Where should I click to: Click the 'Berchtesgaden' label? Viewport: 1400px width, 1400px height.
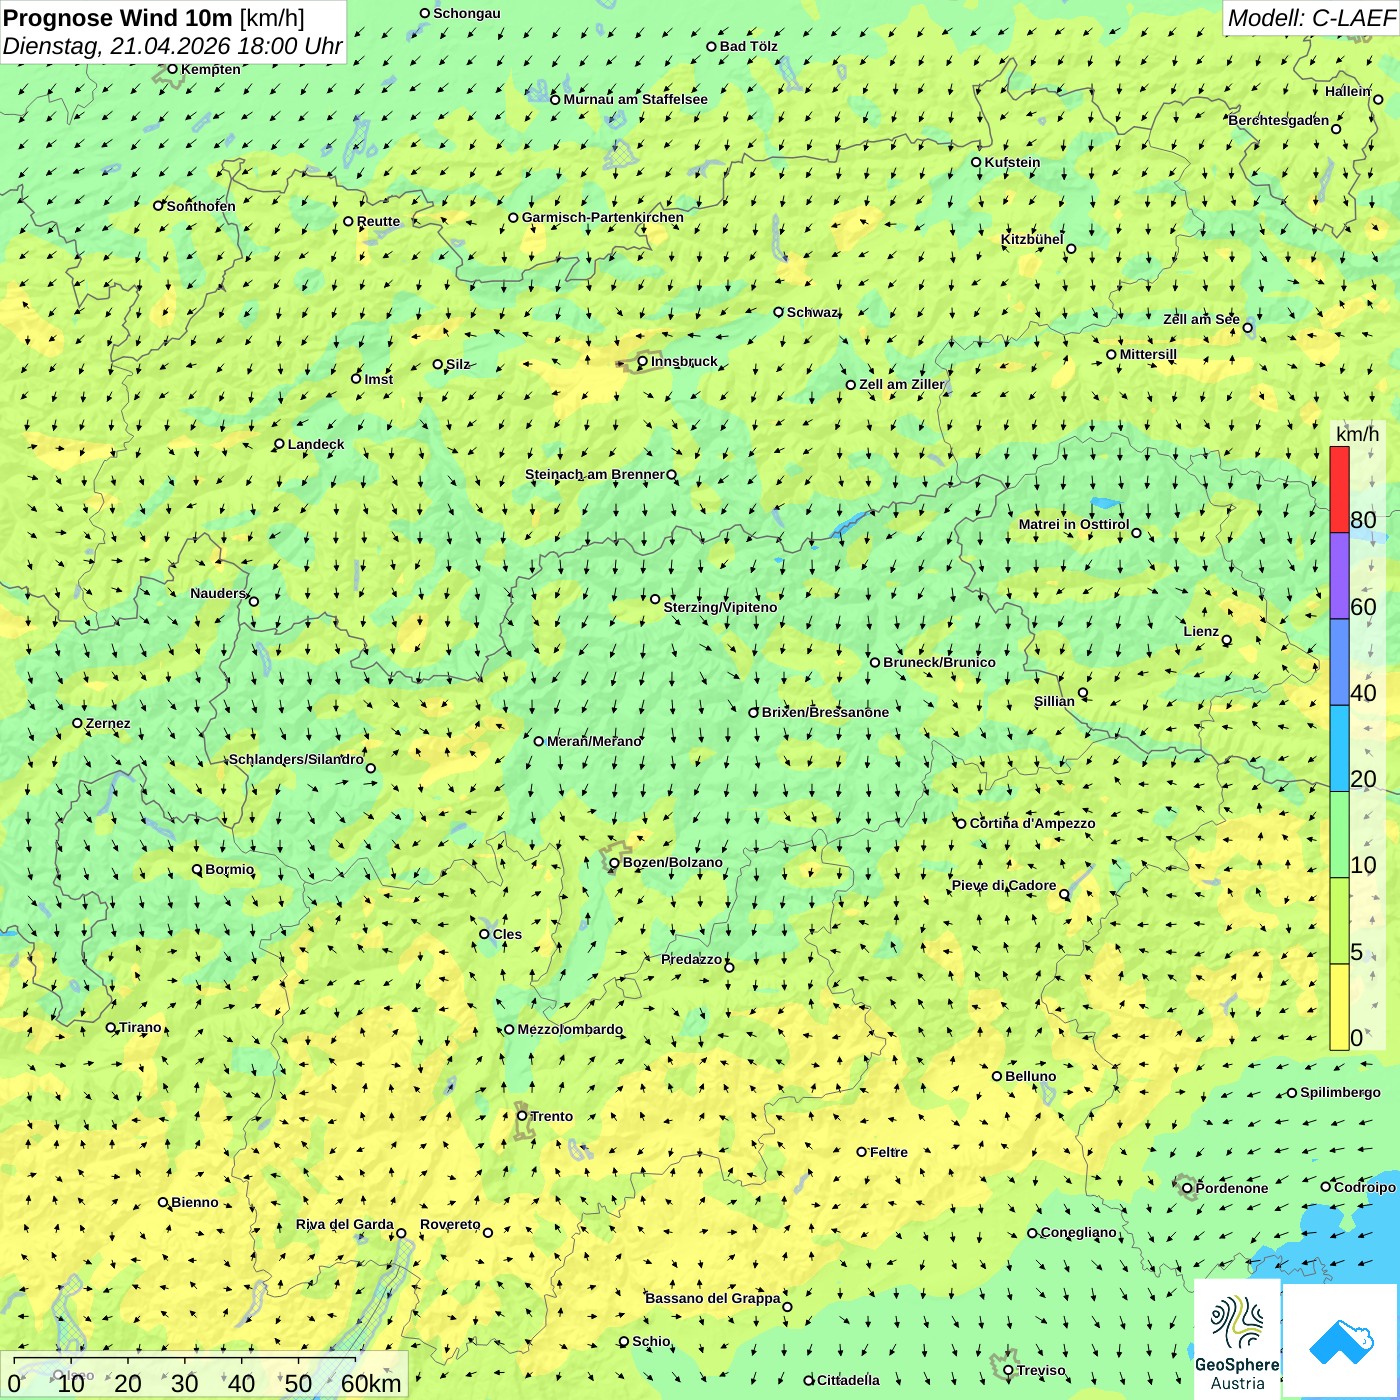tap(1279, 120)
